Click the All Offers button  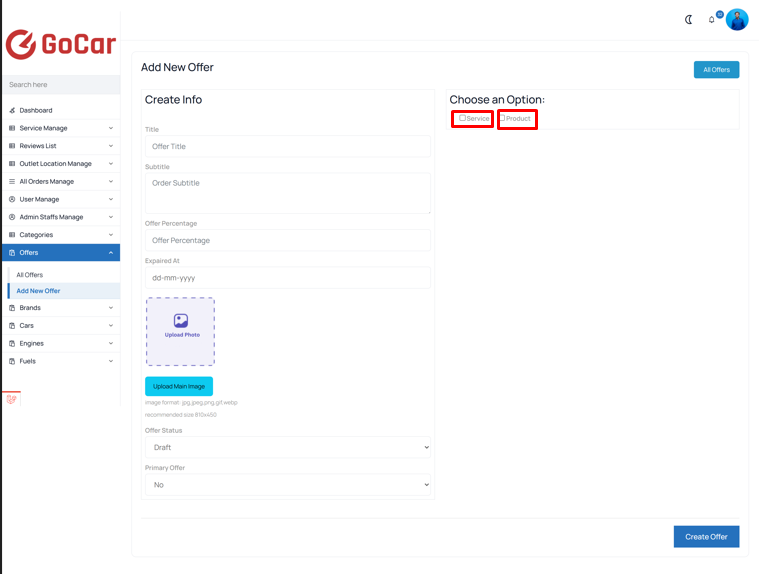tap(716, 70)
